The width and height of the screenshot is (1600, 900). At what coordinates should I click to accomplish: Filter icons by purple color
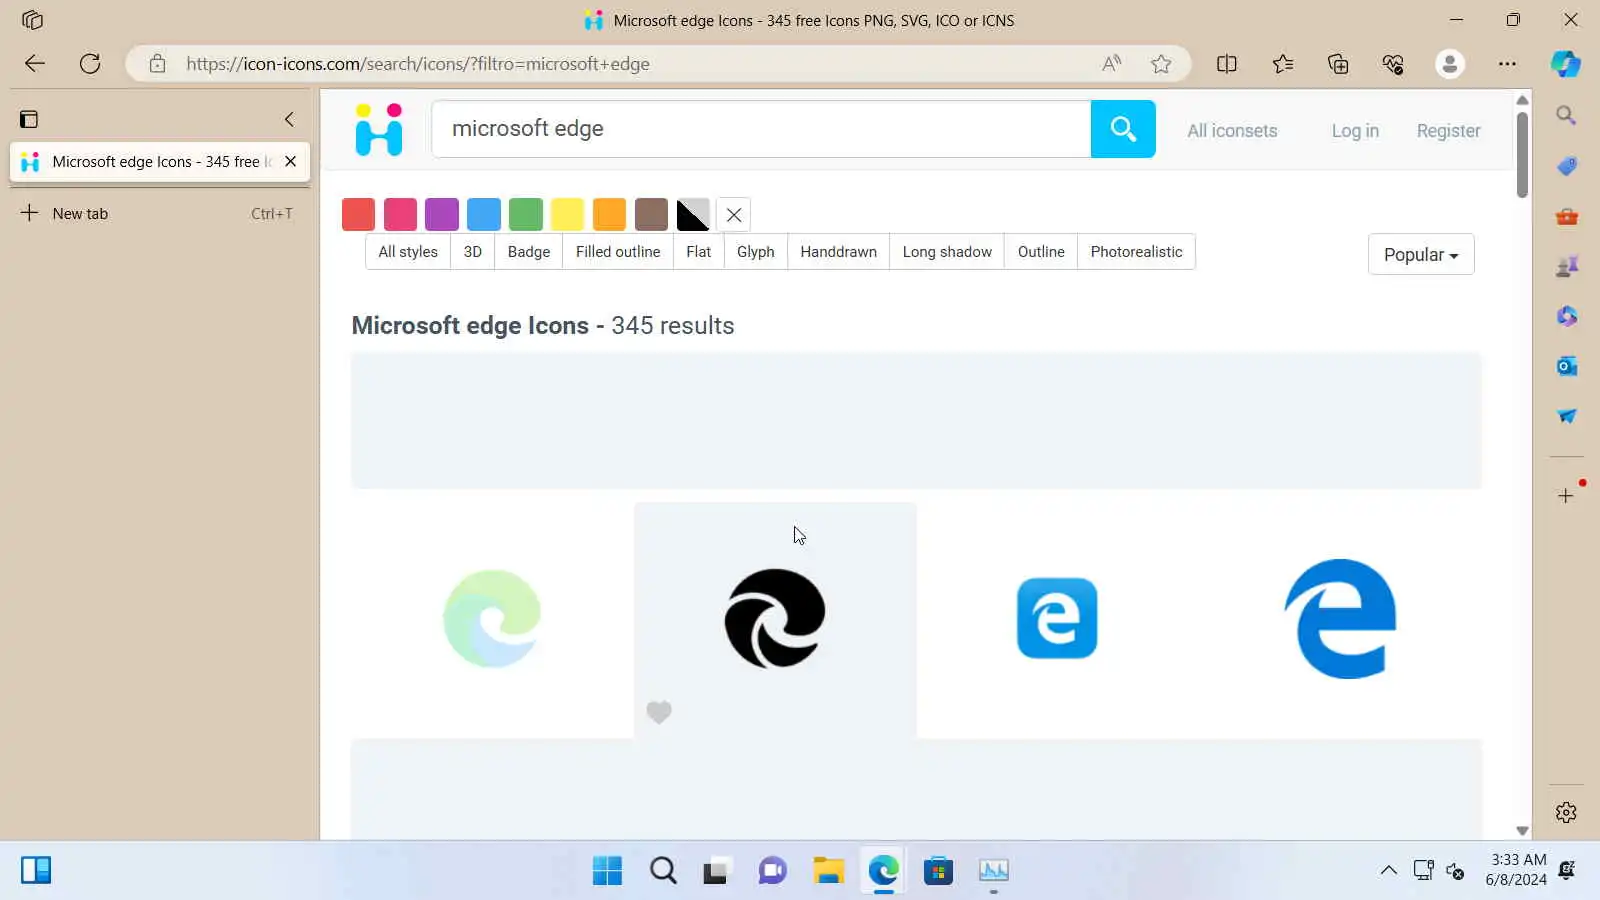[442, 214]
